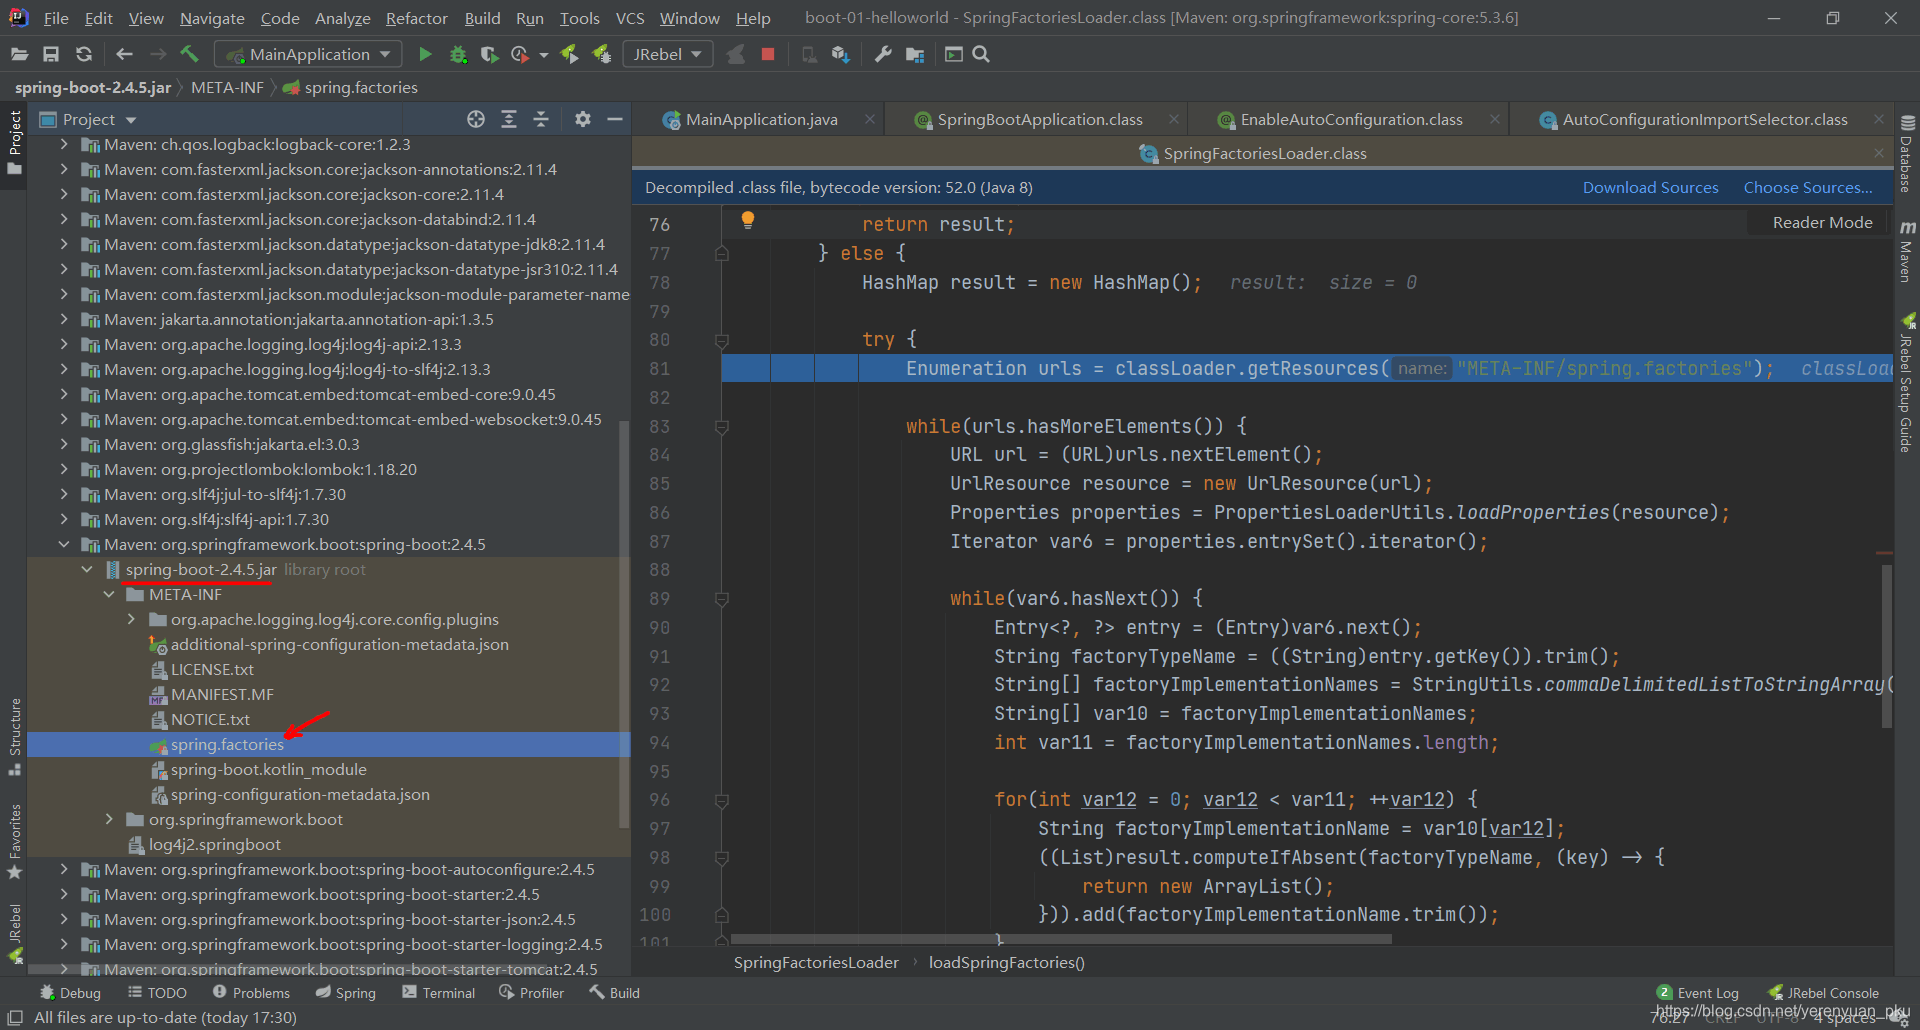The height and width of the screenshot is (1030, 1920).
Task: Open Project Structure icon in toolbar
Action: click(x=915, y=54)
